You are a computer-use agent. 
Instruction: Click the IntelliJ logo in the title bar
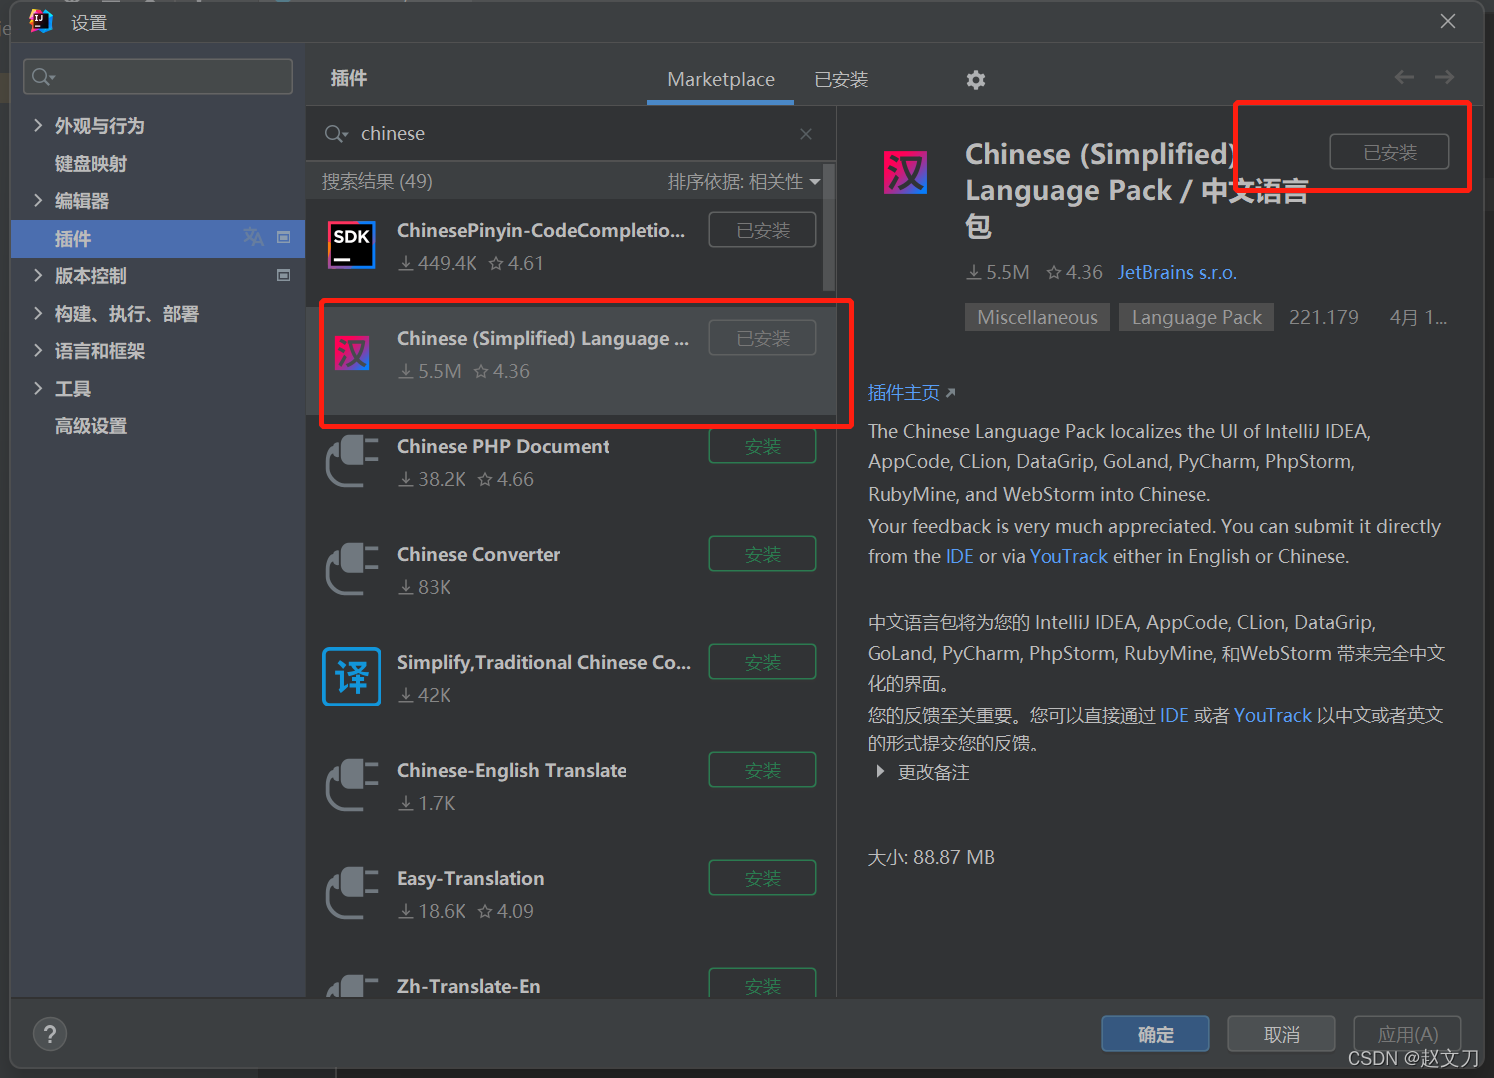tap(41, 21)
